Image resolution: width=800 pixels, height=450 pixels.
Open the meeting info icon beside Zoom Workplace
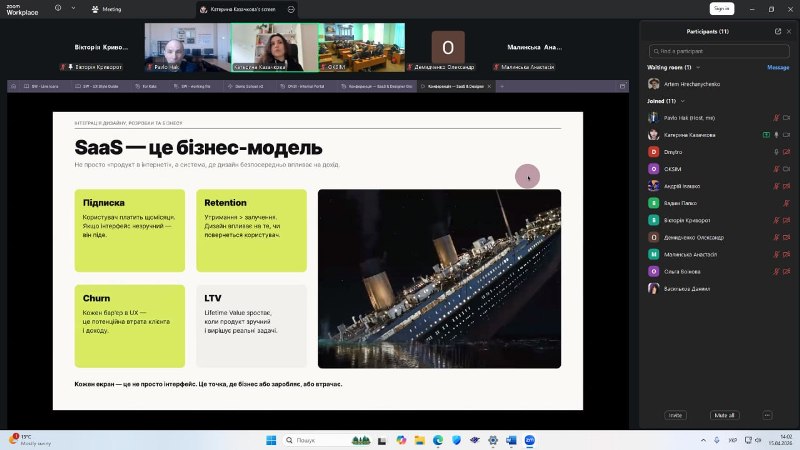click(58, 8)
